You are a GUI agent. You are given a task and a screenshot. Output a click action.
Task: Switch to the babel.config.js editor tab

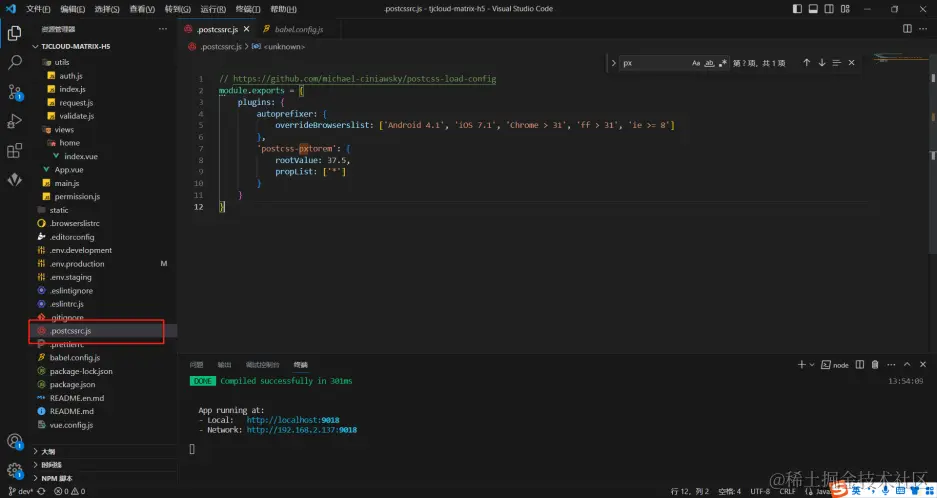[x=298, y=29]
